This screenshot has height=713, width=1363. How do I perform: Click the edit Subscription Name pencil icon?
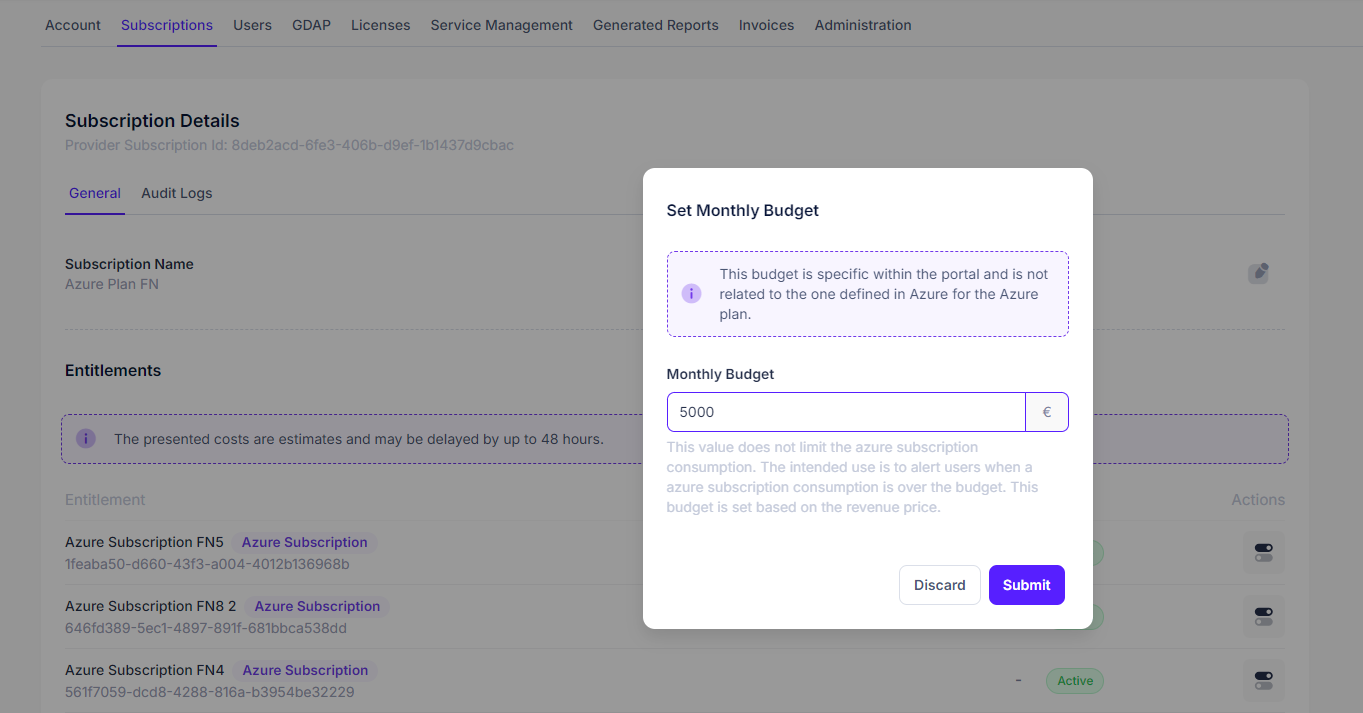(1258, 273)
